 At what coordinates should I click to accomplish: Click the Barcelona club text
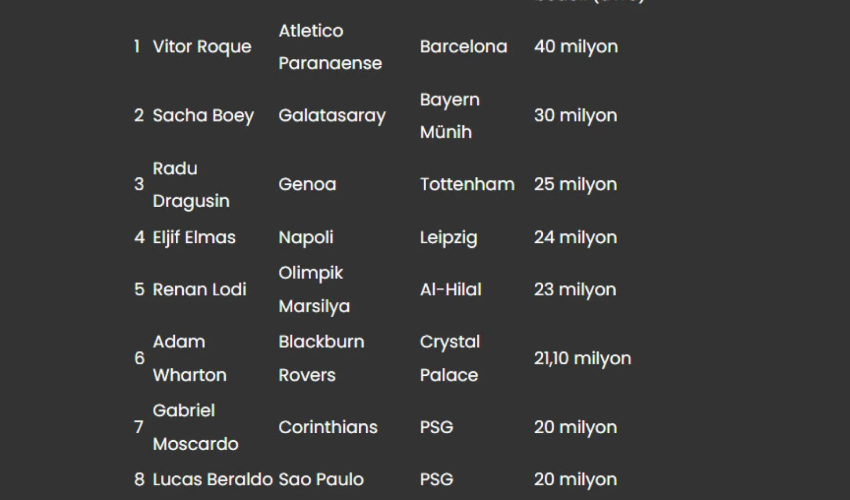(x=463, y=47)
